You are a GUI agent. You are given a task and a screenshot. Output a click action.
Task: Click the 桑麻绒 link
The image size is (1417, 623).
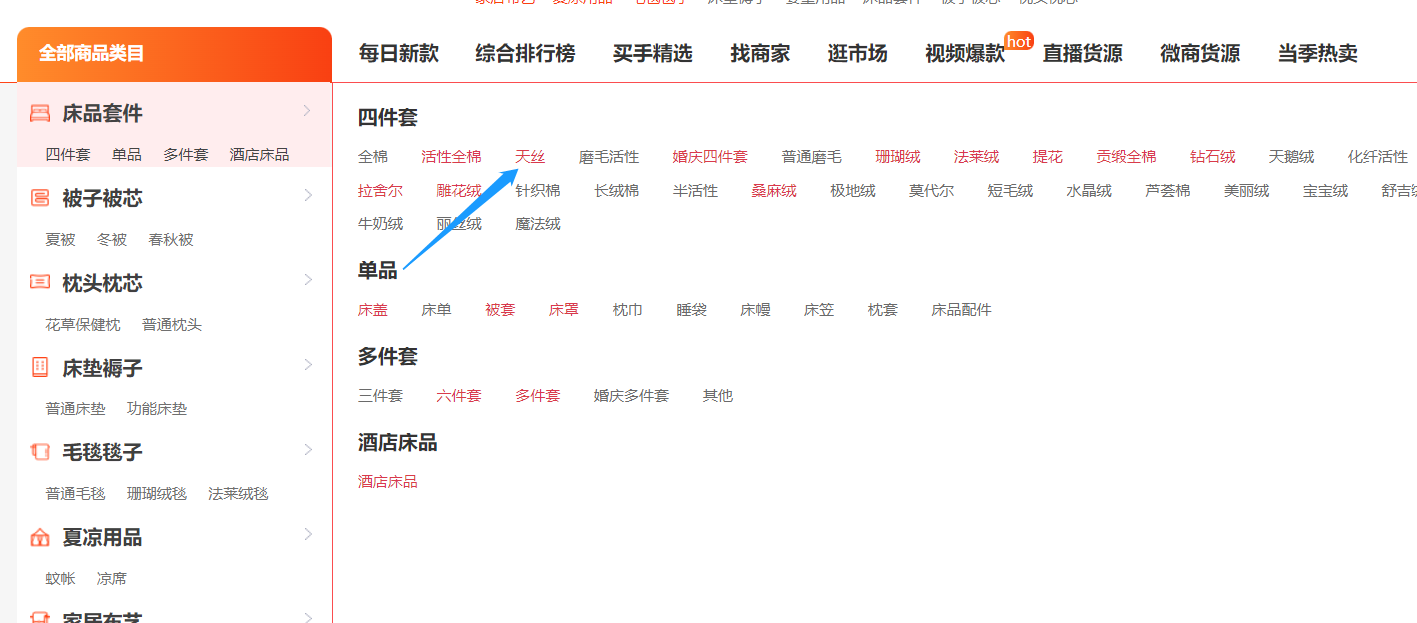point(774,191)
